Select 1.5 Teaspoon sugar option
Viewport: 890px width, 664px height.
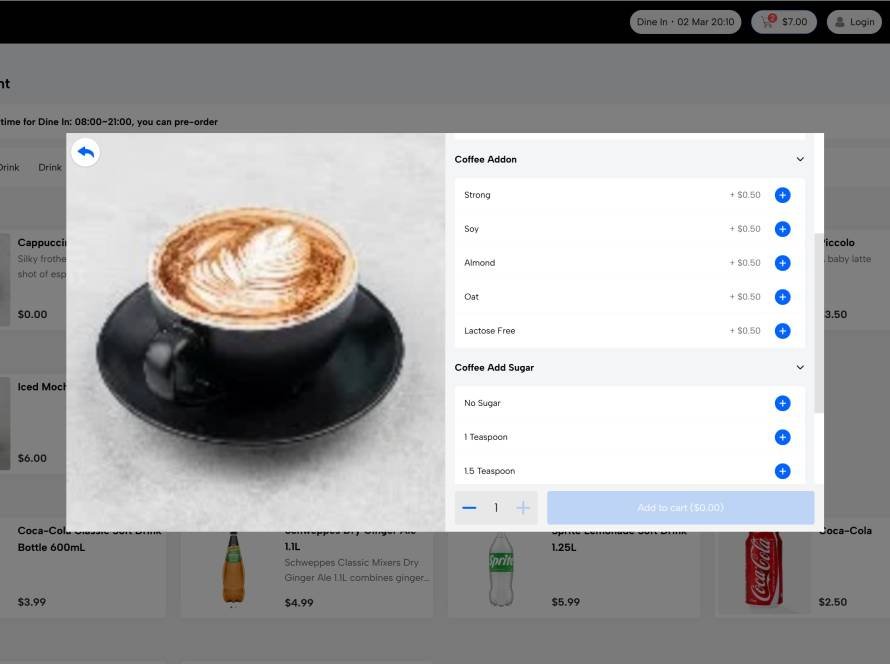pyautogui.click(x=782, y=471)
